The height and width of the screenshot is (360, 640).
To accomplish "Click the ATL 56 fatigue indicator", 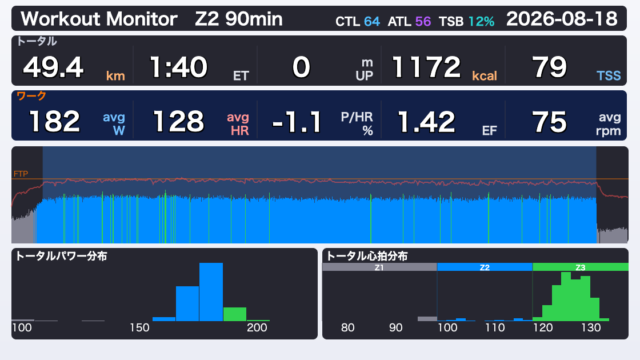I will pyautogui.click(x=409, y=21).
